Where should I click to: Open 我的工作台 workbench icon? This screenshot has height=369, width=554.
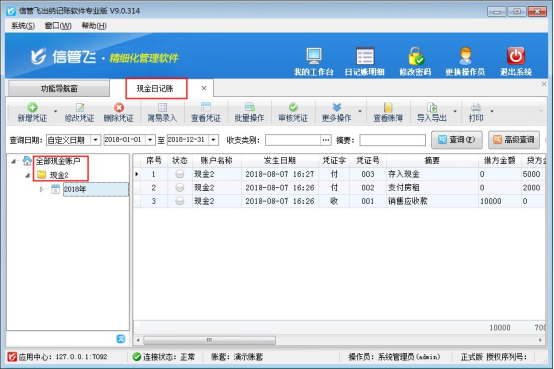[314, 55]
